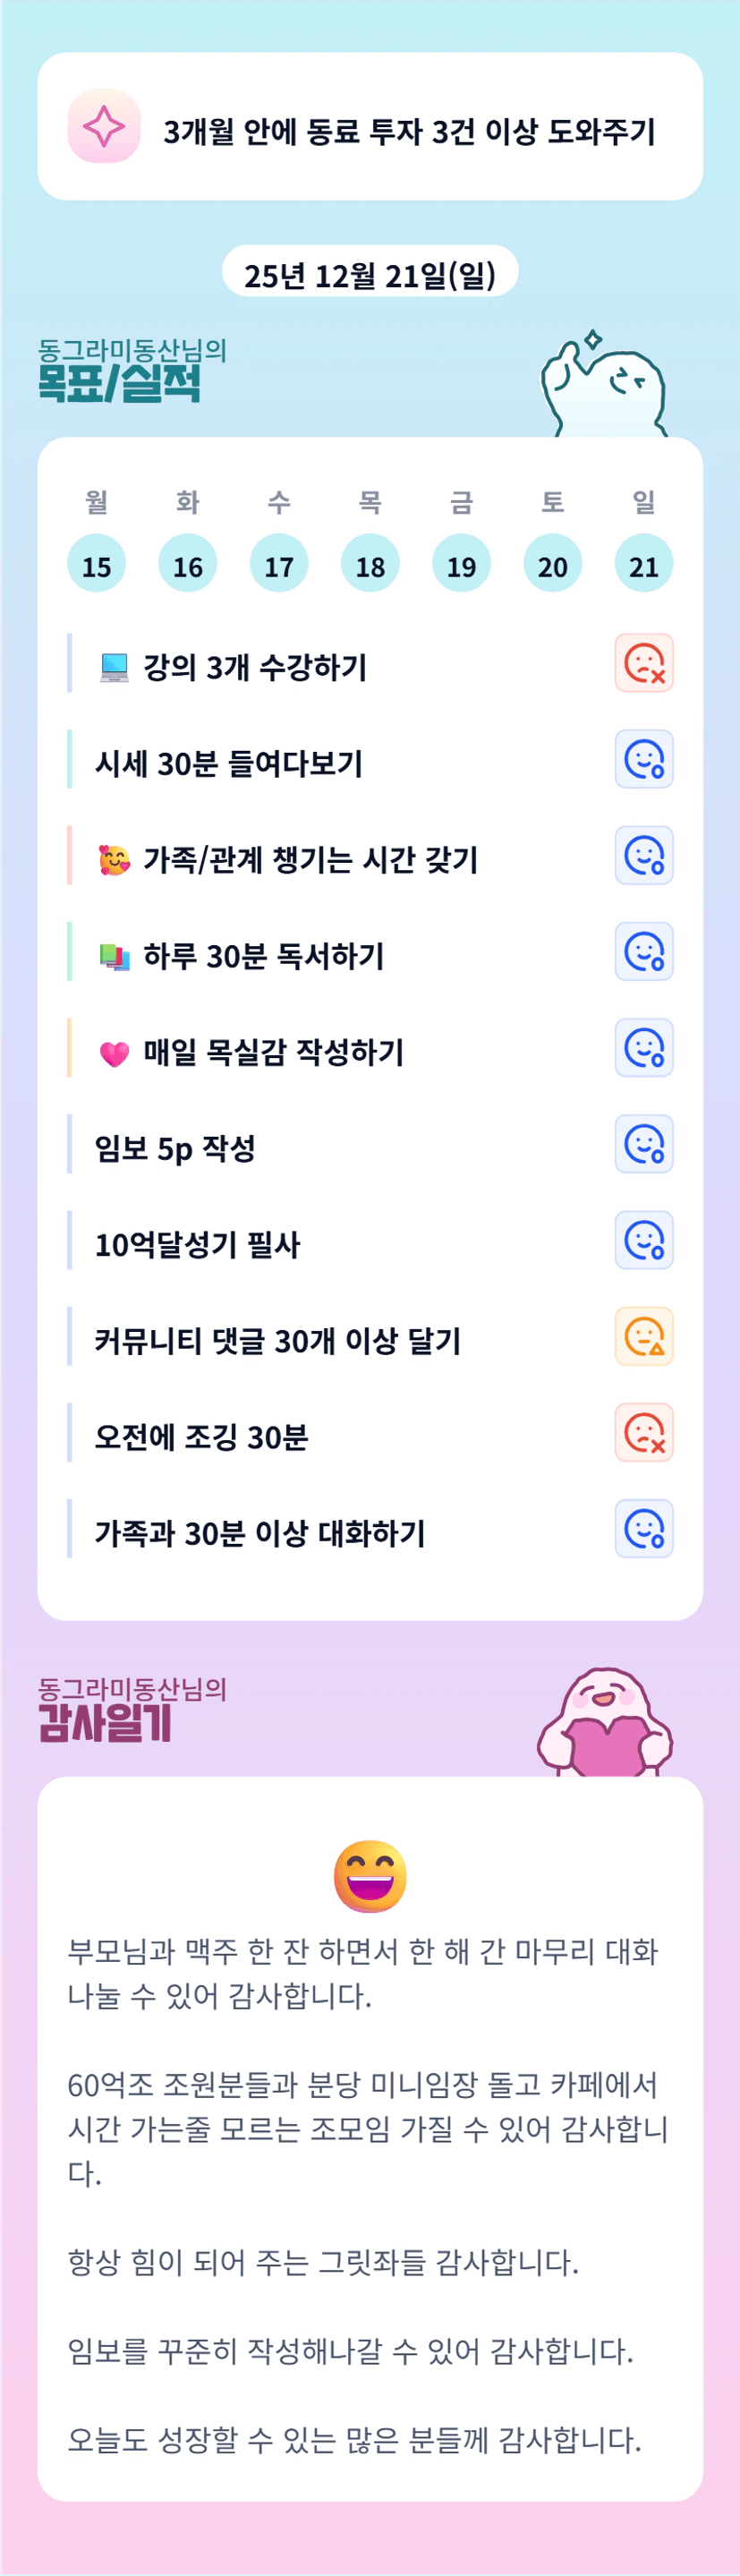
Task: Click status face icon for 오전에 조깅 30분
Action: pos(643,1432)
